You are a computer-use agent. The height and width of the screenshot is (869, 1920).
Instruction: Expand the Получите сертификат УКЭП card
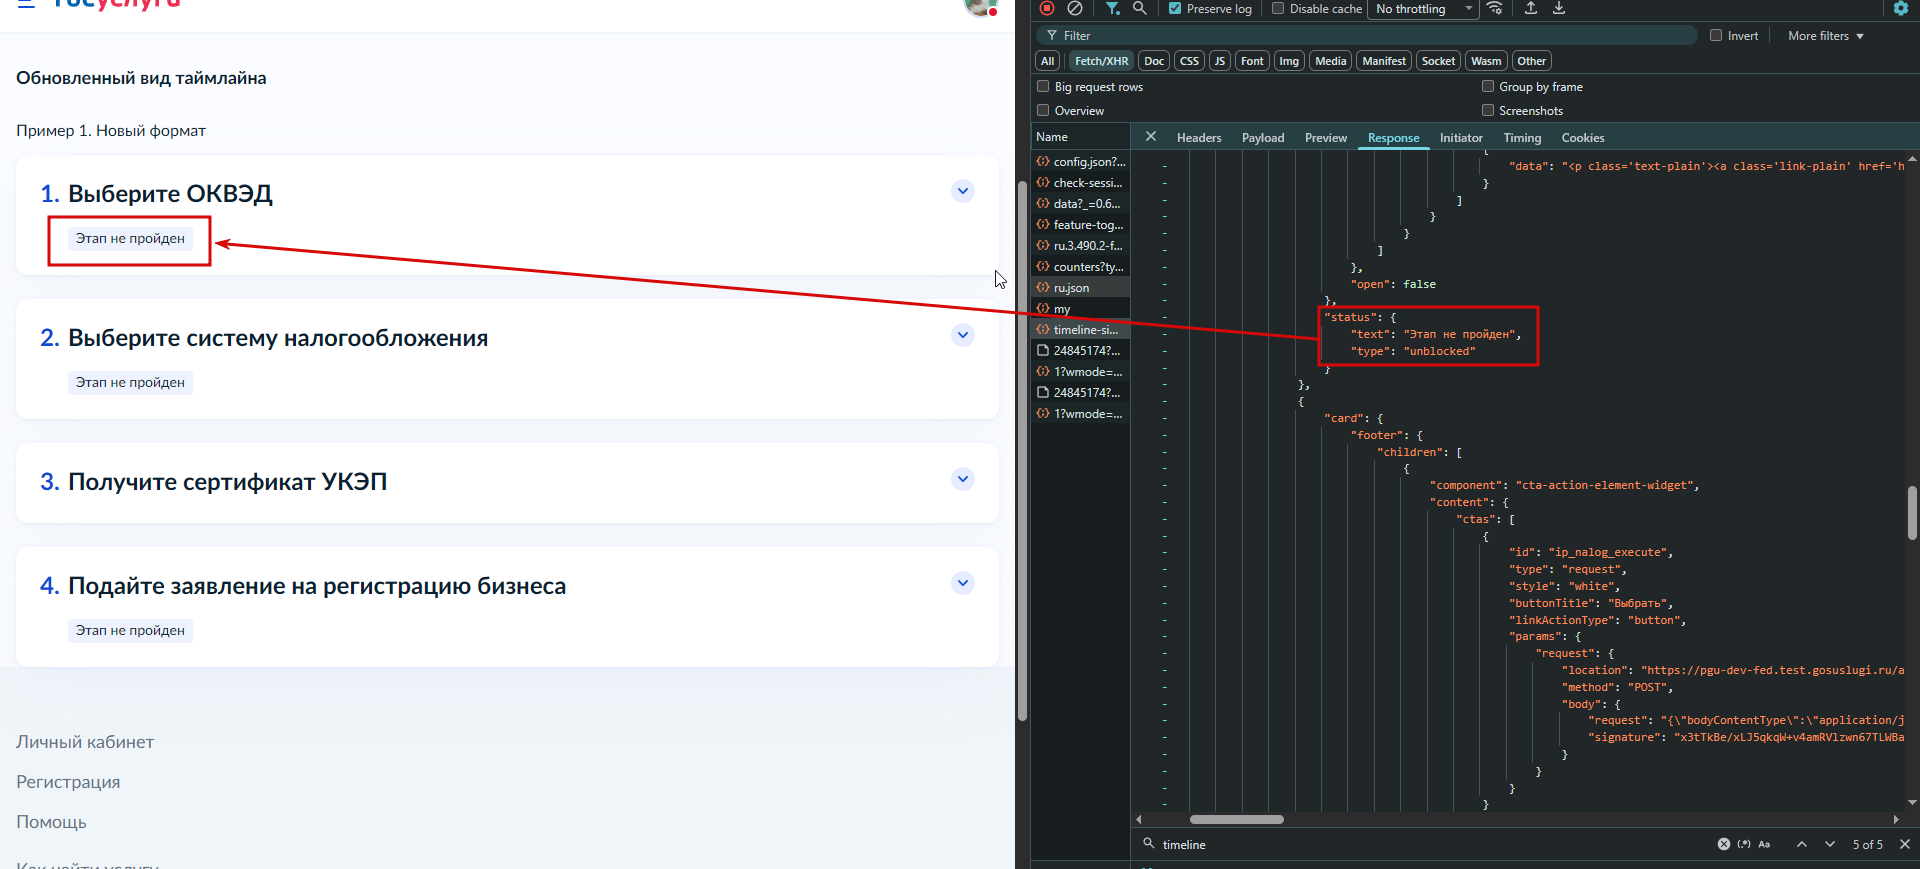963,479
